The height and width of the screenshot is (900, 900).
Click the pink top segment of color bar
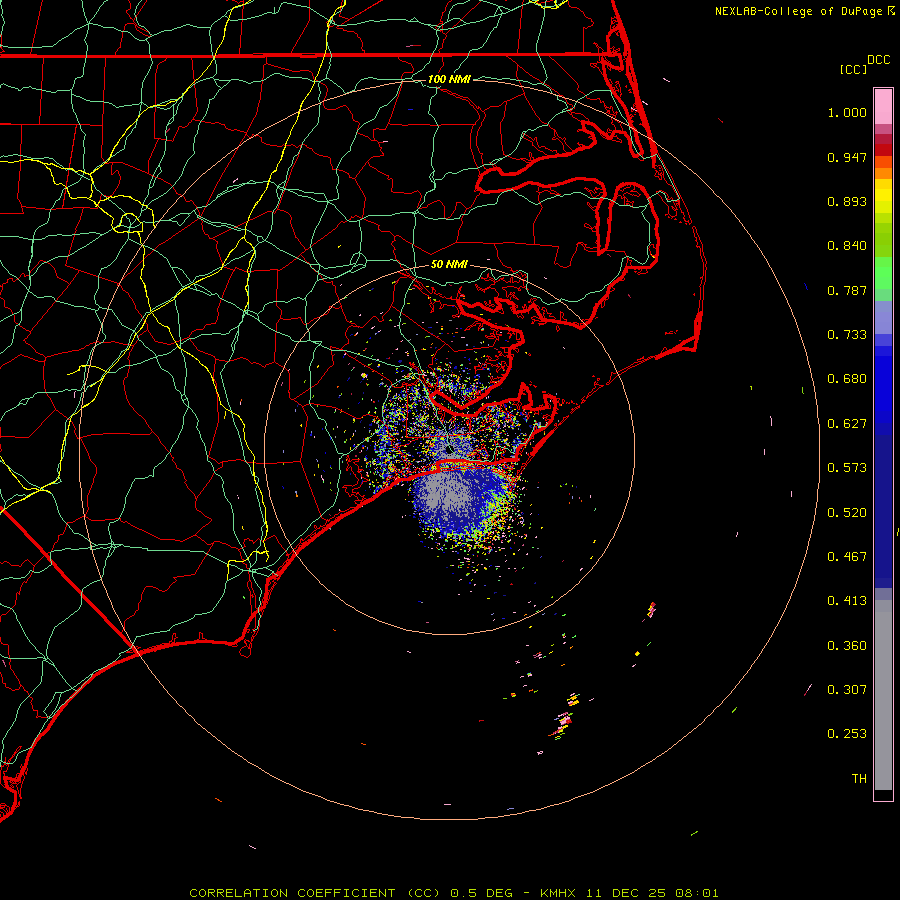pos(883,107)
